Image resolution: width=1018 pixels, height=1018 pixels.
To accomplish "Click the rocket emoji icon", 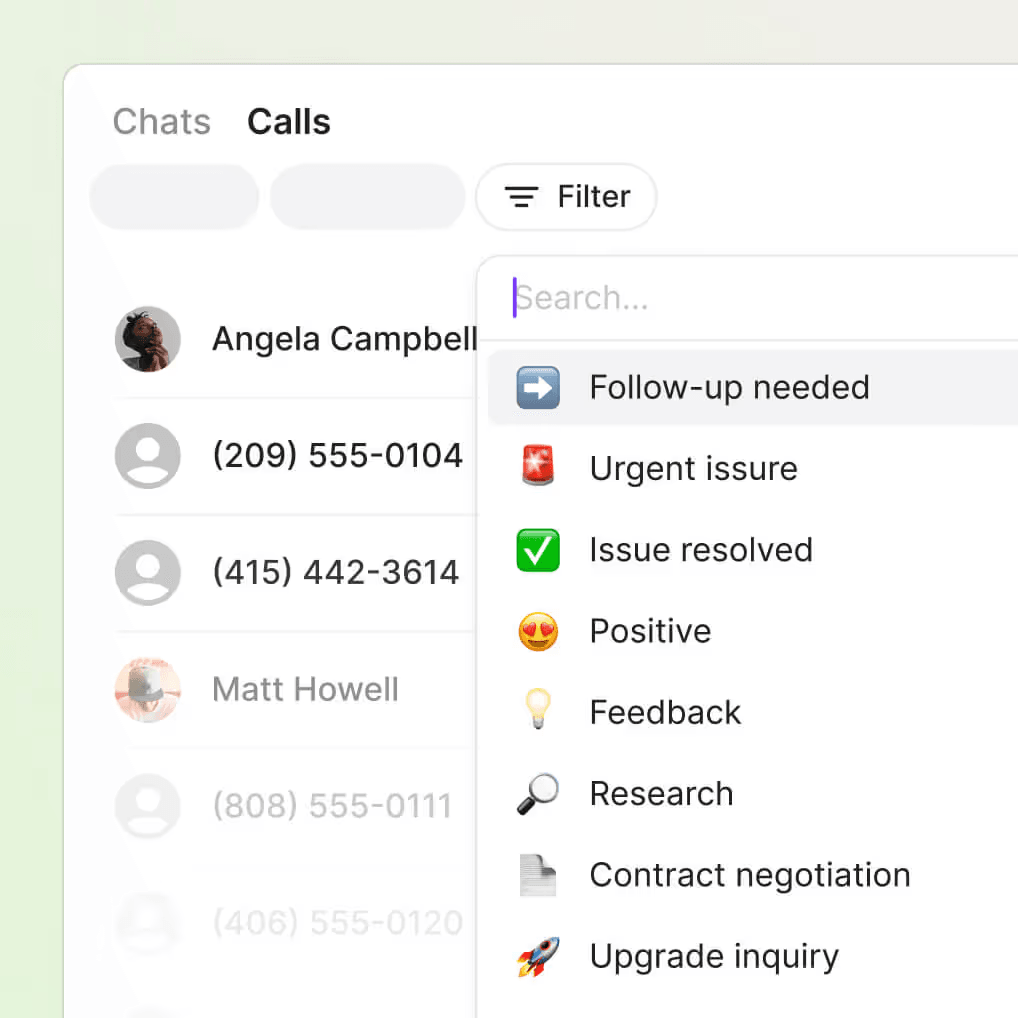I will pos(538,956).
